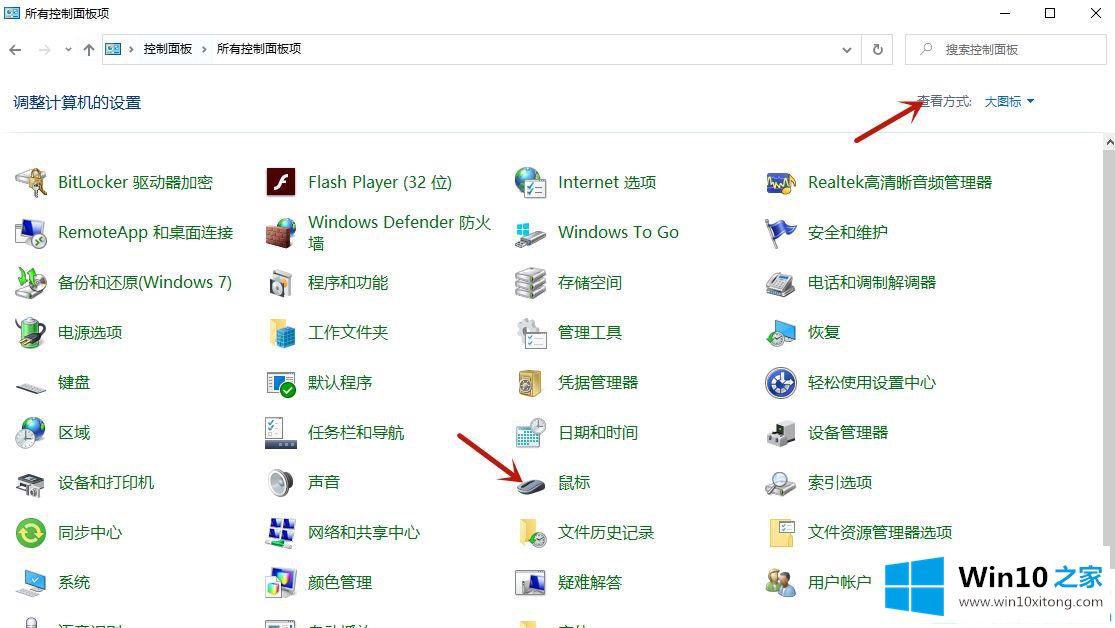Open the 存储空间 drives icon
Screen dimensions: 1115x628
pyautogui.click(x=530, y=283)
